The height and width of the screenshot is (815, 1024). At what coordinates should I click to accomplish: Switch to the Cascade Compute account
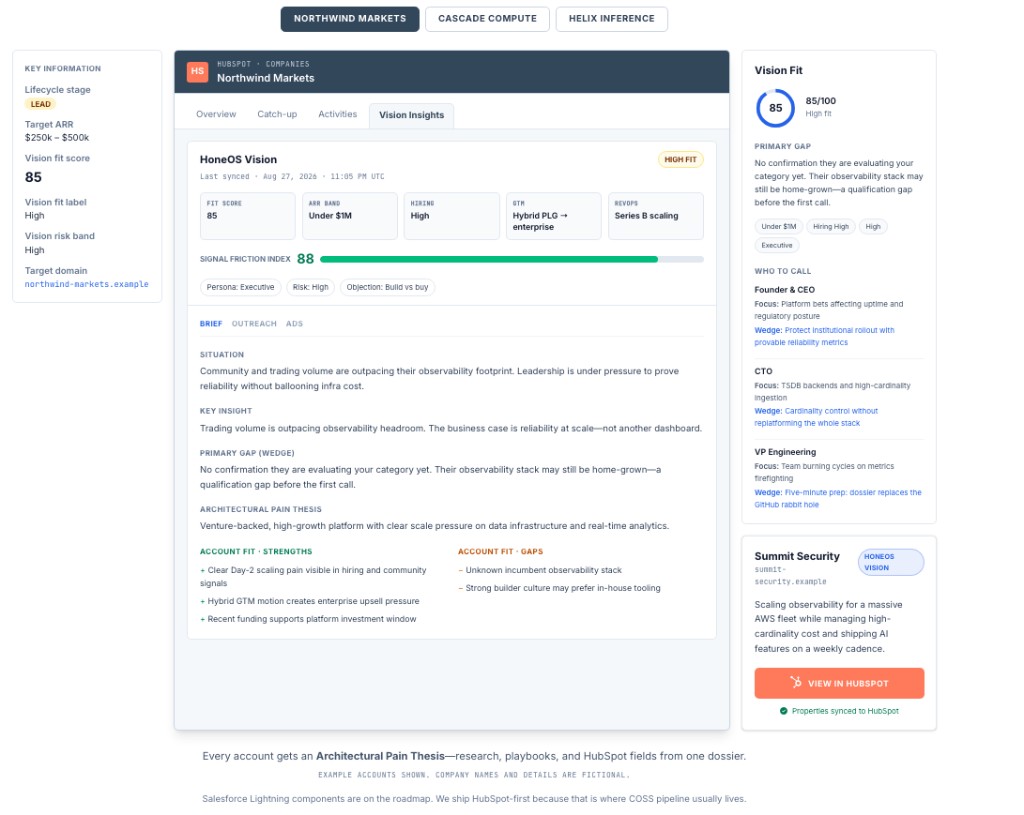pos(487,19)
